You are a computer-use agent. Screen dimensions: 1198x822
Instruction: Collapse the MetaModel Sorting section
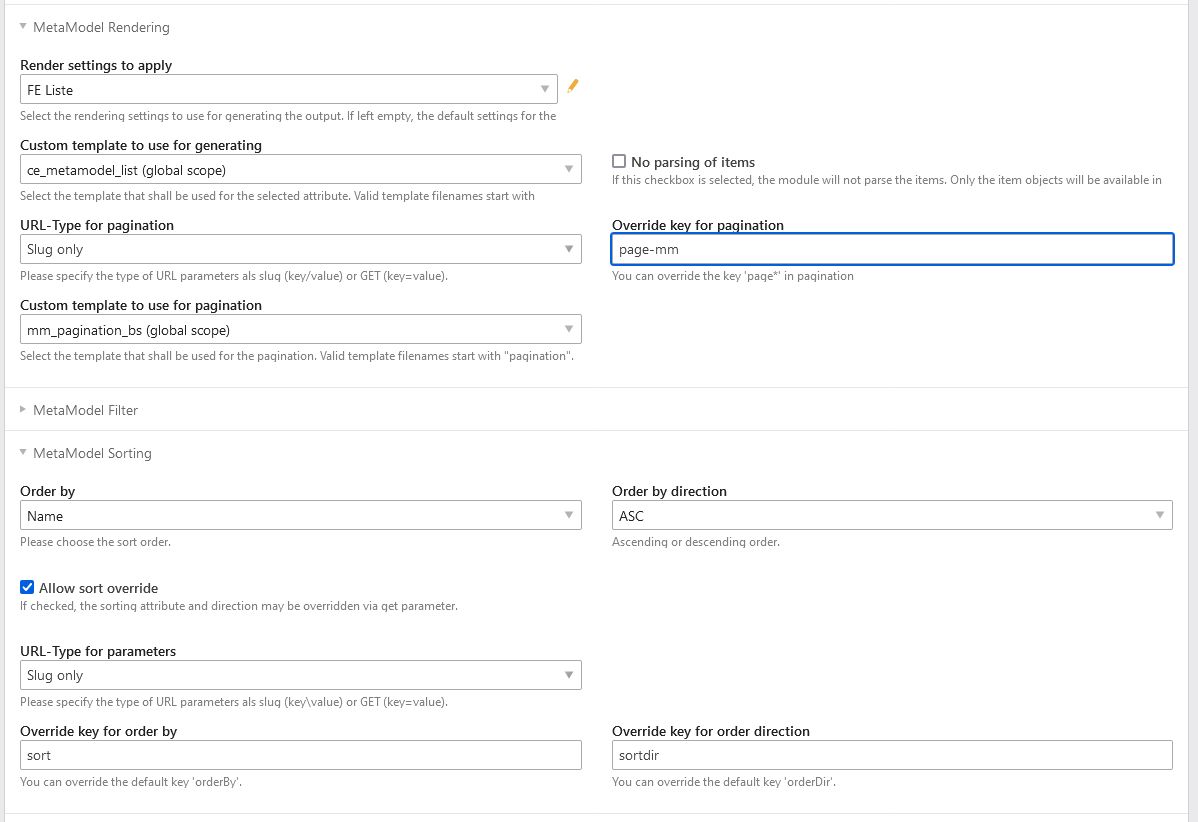click(x=85, y=453)
